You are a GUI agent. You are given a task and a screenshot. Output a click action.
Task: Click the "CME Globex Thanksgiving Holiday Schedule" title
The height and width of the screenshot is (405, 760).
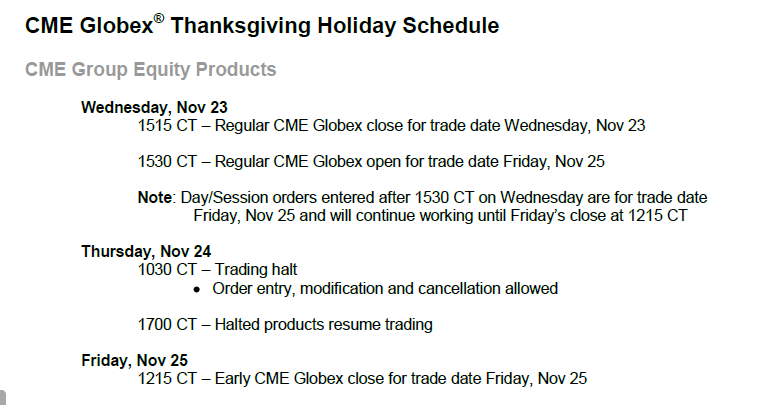(262, 26)
